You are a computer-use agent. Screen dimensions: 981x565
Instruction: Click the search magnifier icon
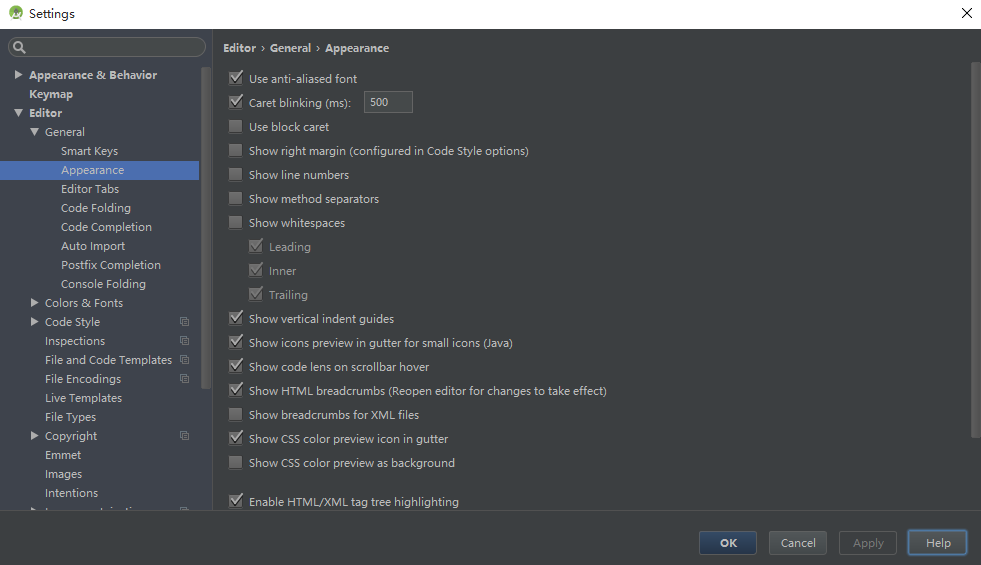tap(19, 47)
